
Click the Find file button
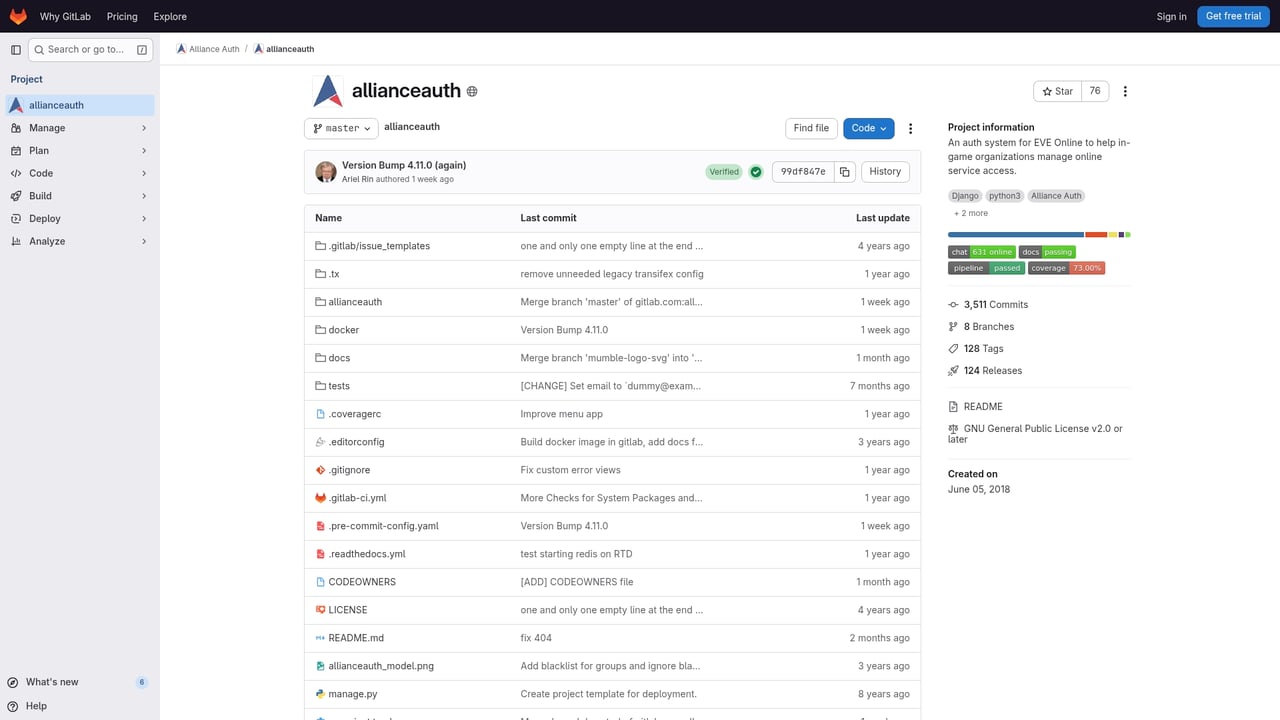coord(810,128)
